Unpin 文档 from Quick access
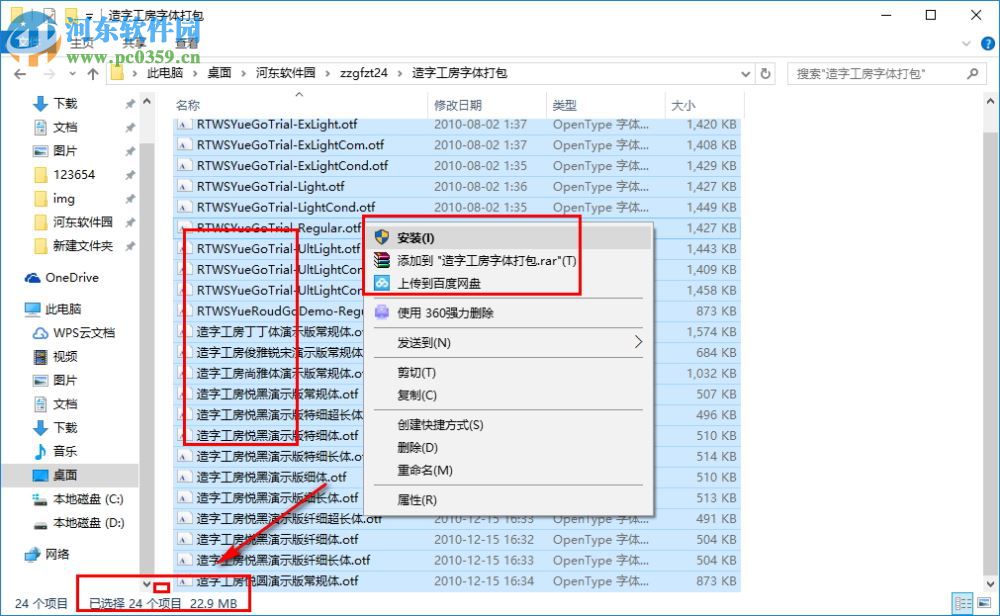The image size is (1000, 616). [x=129, y=127]
